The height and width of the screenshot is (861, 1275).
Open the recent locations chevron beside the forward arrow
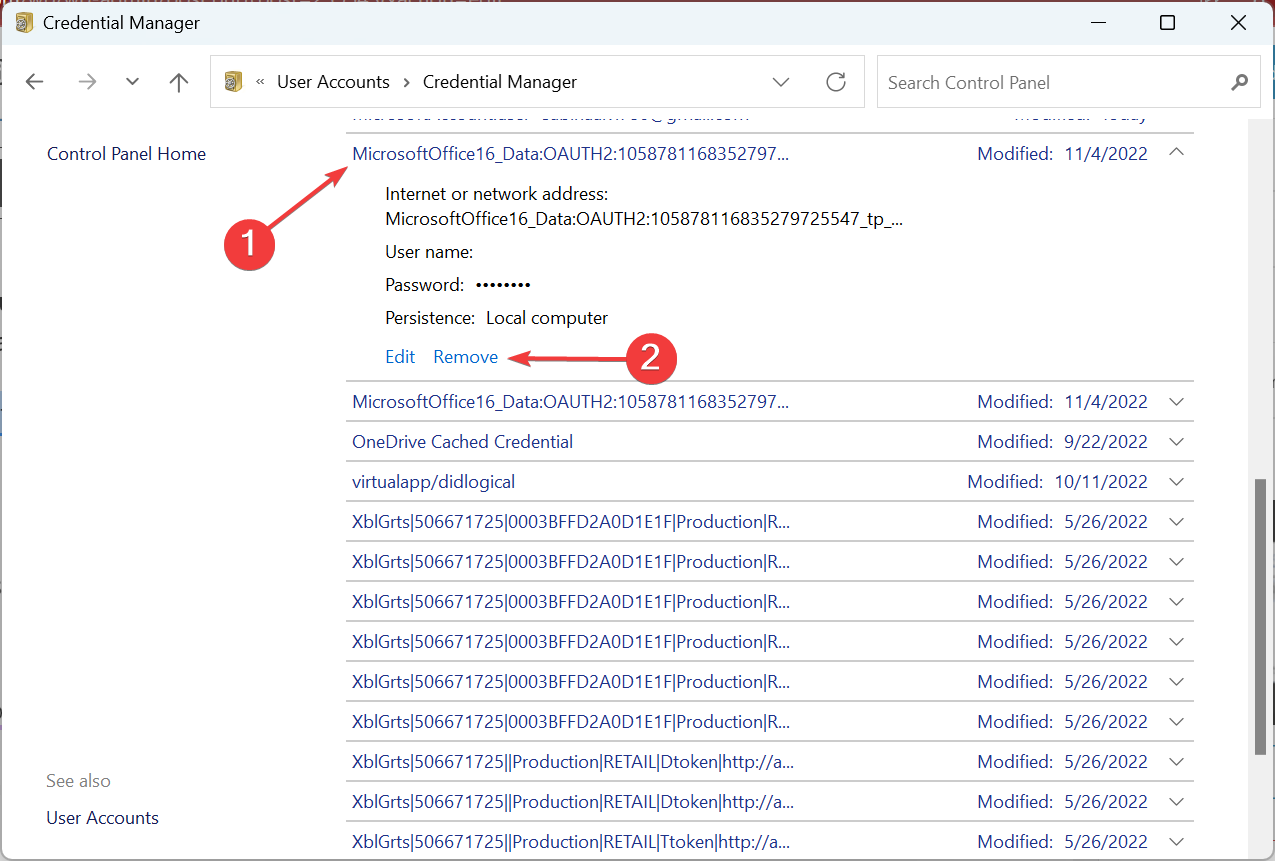click(132, 82)
